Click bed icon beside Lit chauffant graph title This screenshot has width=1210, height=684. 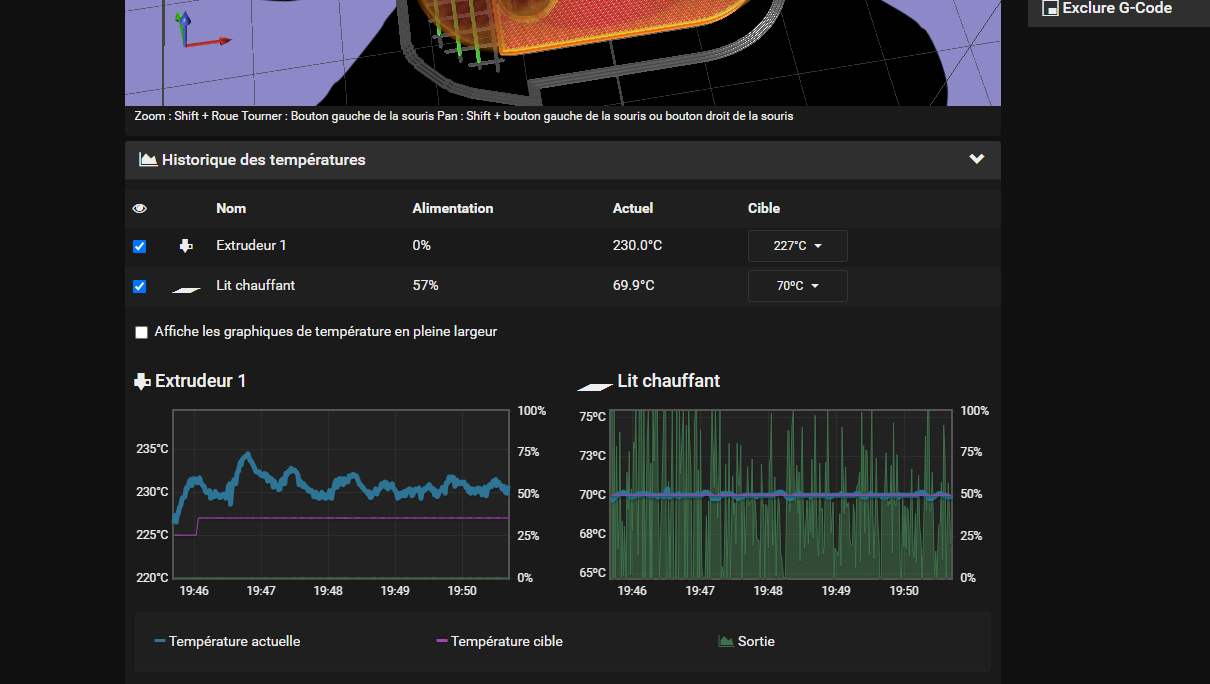pos(595,386)
